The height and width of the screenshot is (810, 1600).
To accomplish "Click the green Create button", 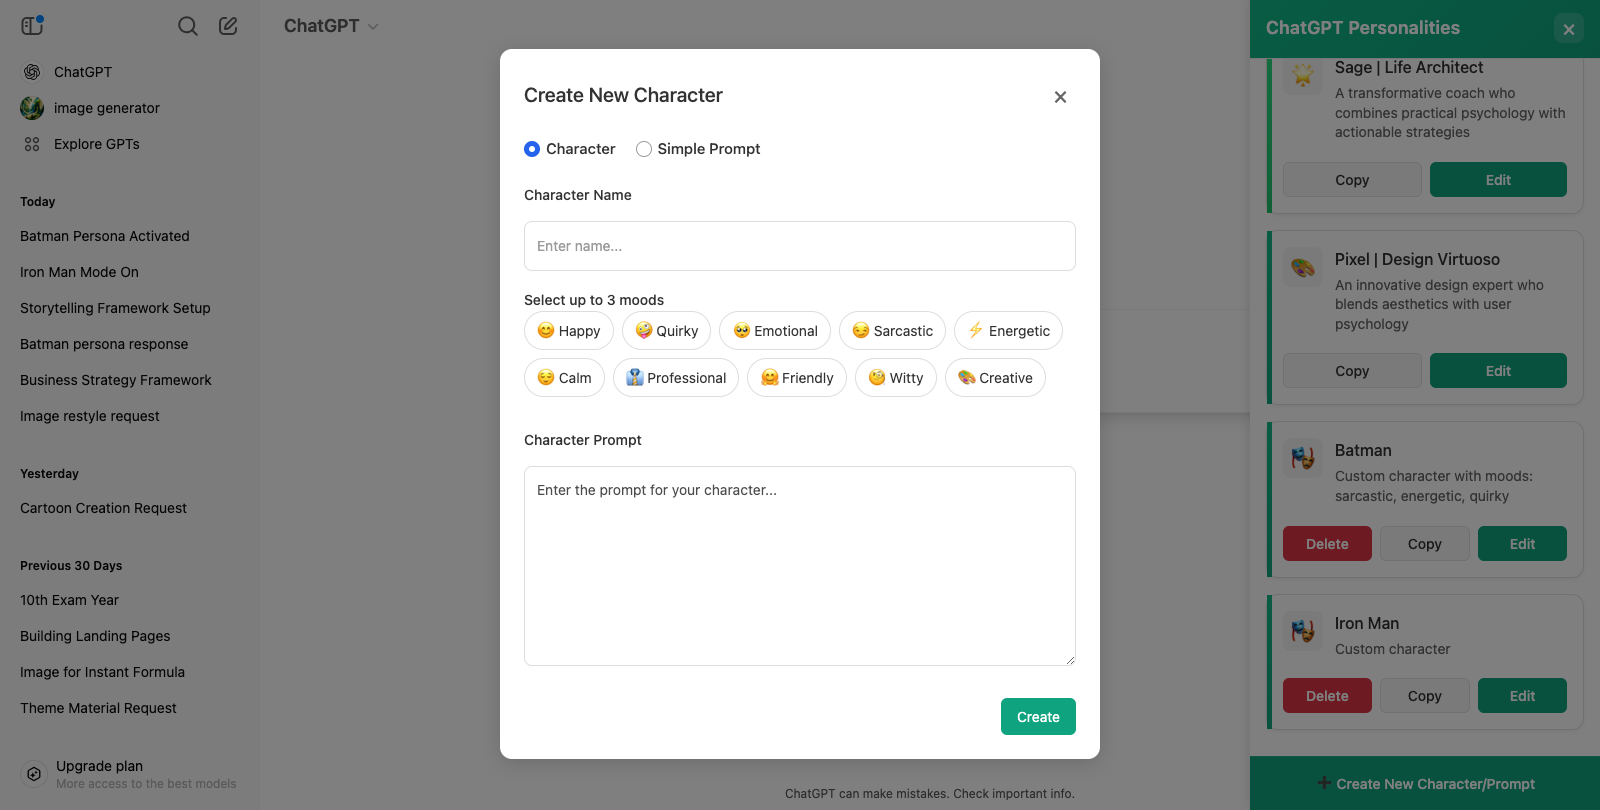I will click(1038, 717).
